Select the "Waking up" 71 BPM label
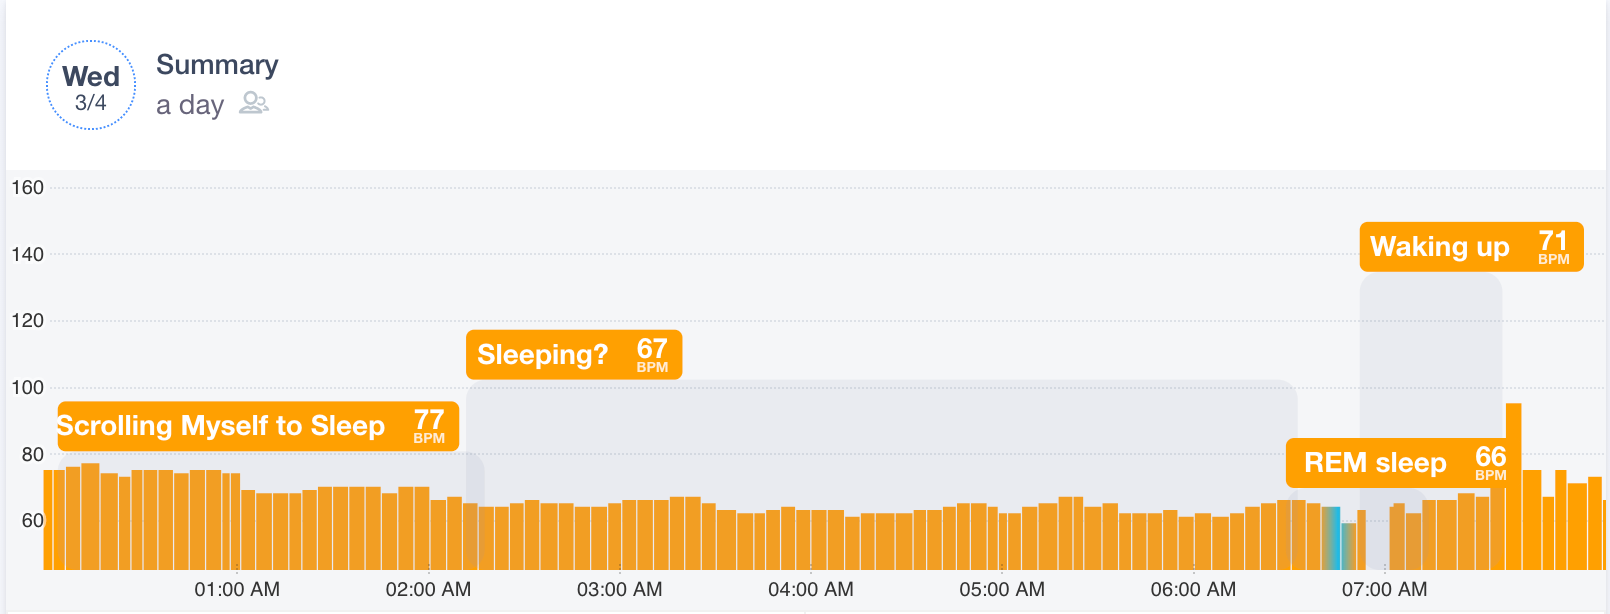The width and height of the screenshot is (1610, 614). tap(1471, 246)
